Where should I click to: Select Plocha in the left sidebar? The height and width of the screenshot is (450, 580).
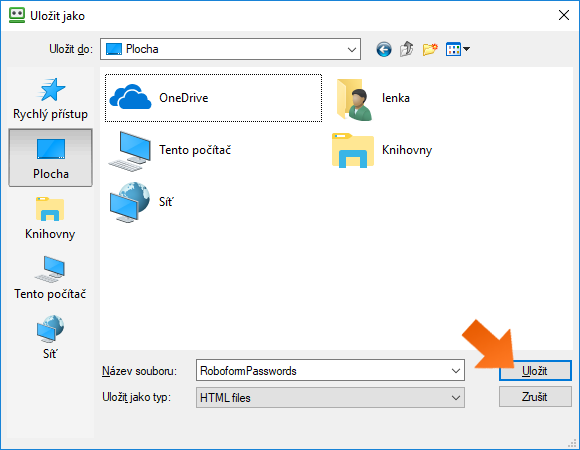(50, 158)
